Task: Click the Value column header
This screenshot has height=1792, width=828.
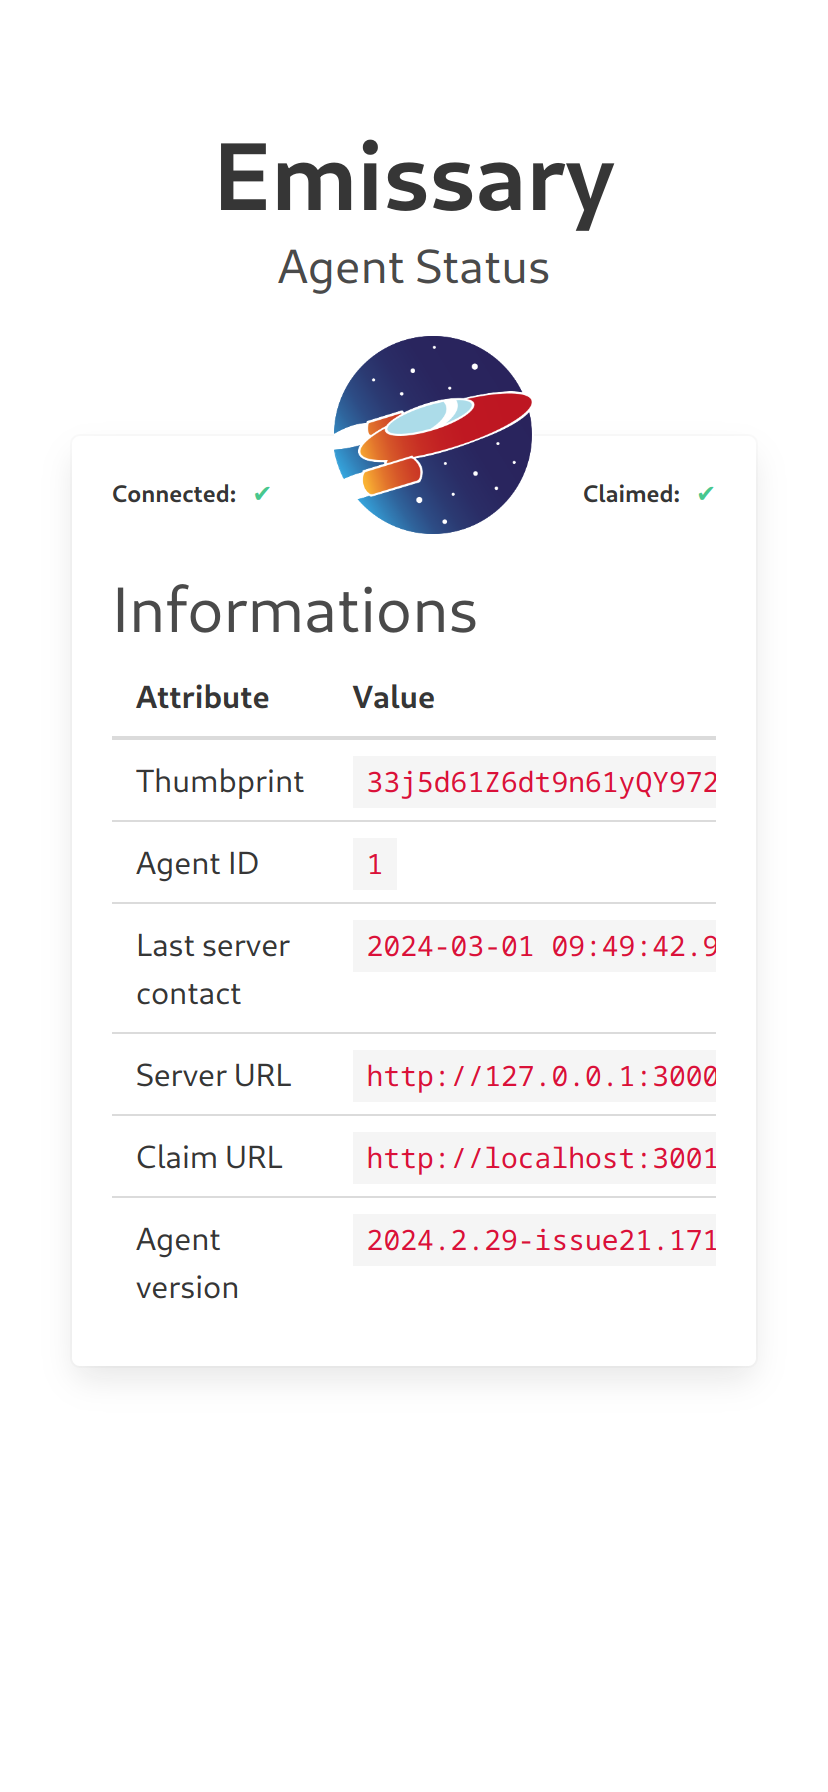Action: [x=394, y=697]
